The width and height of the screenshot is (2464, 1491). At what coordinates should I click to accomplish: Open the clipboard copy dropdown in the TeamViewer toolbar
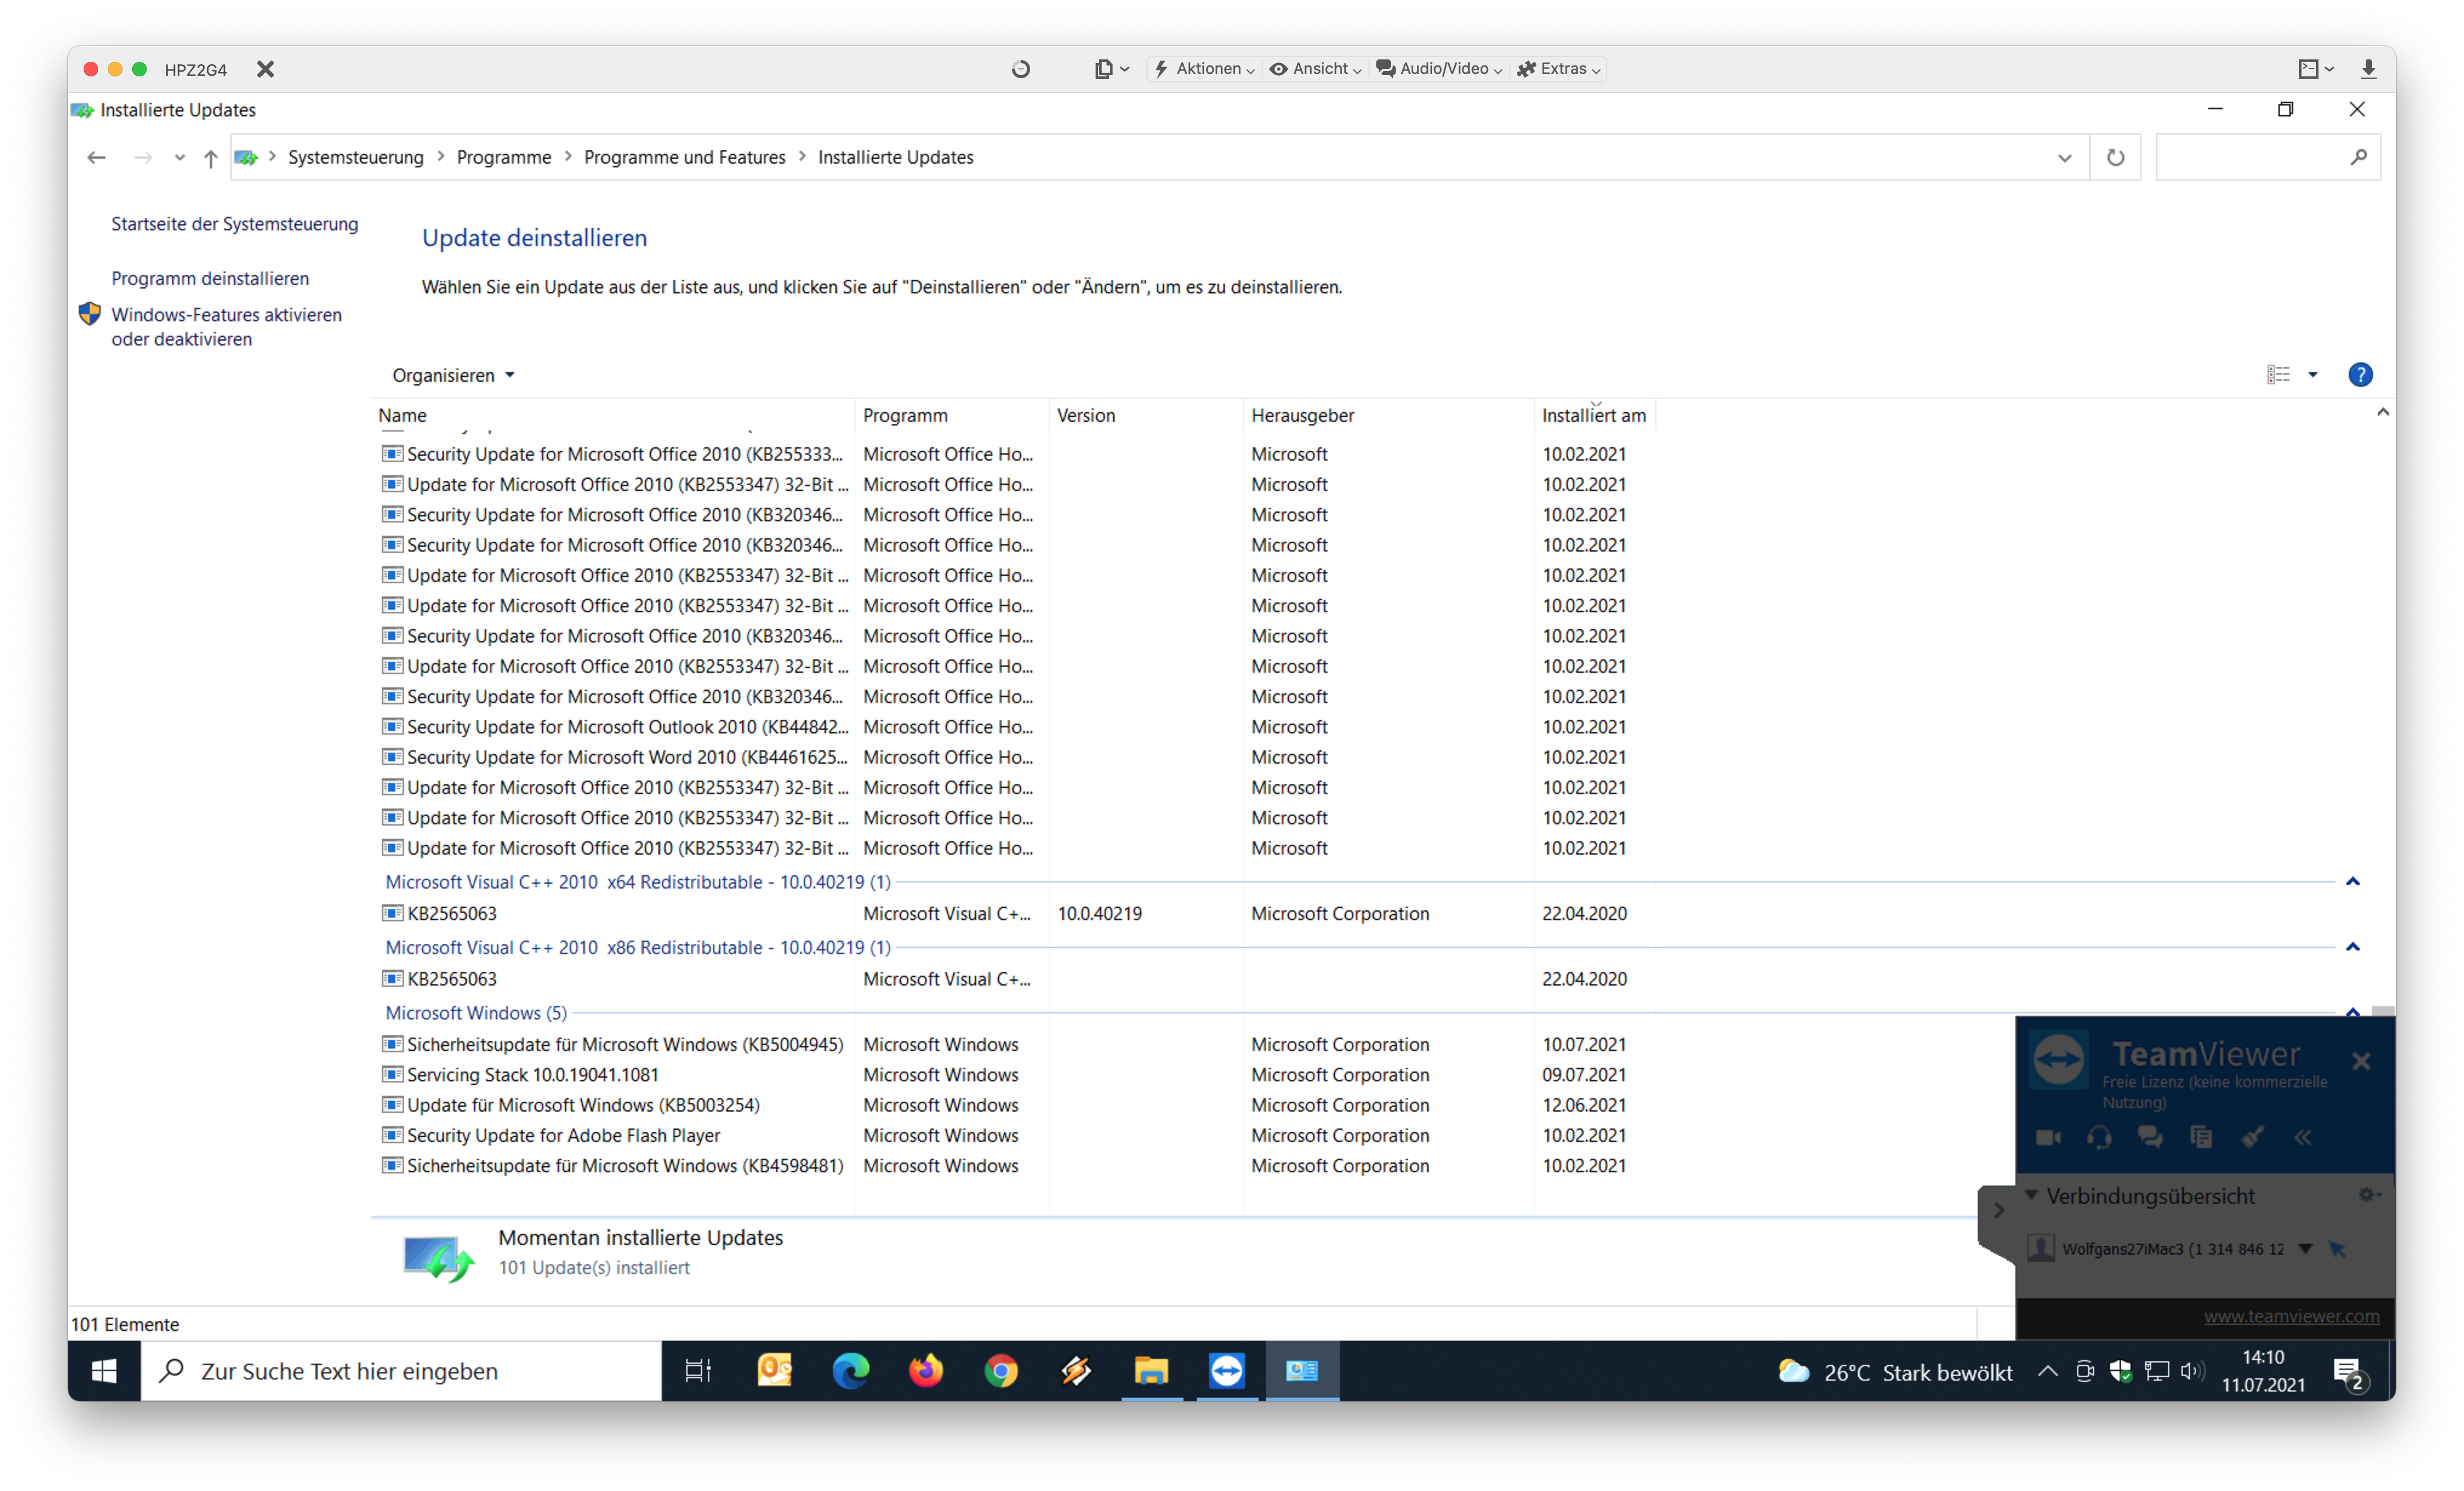(x=1111, y=69)
